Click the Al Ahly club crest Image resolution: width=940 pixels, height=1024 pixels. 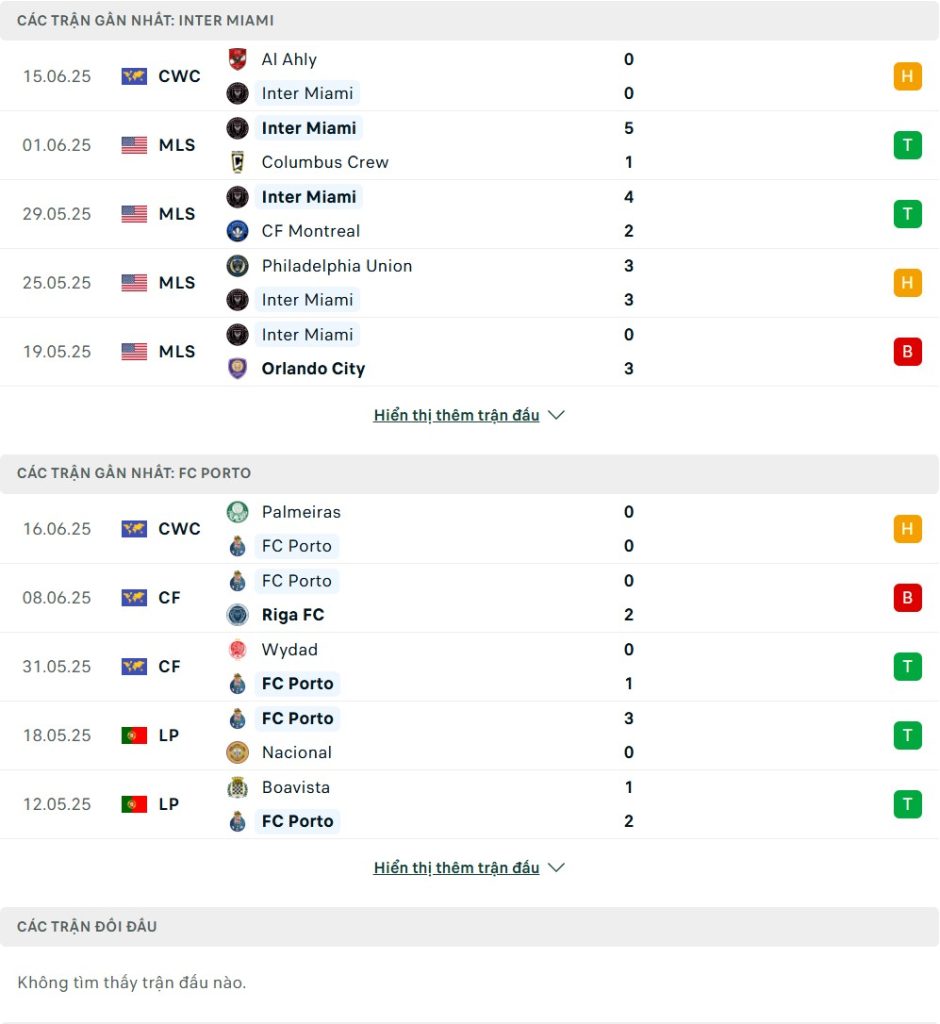[237, 59]
